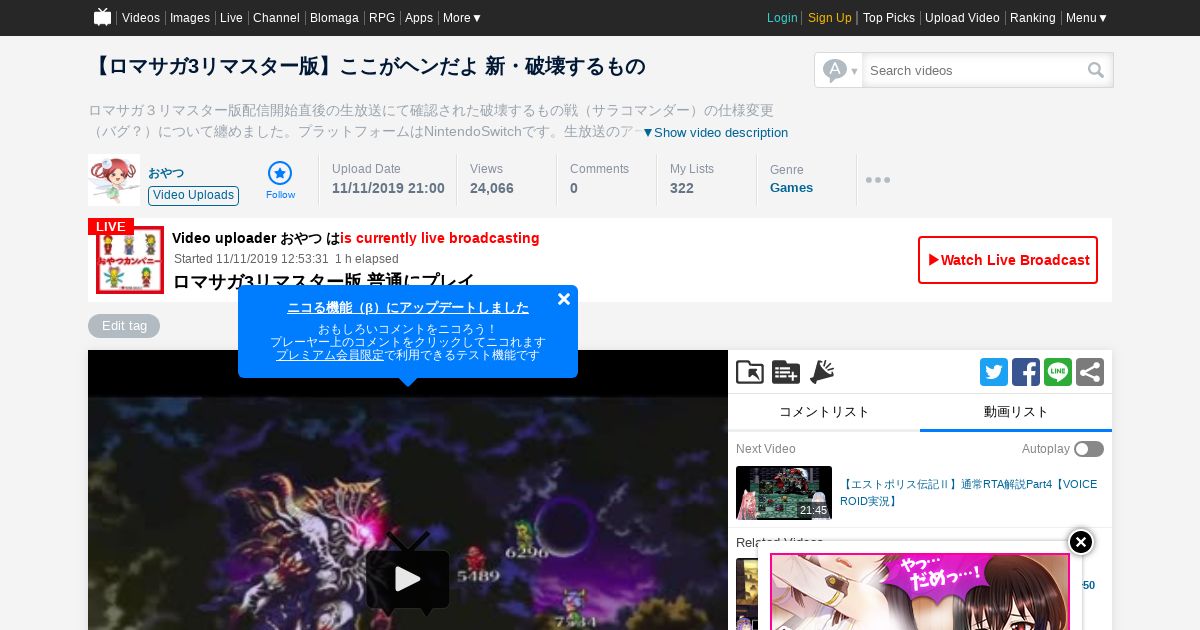Open Top Picks page

(x=889, y=18)
